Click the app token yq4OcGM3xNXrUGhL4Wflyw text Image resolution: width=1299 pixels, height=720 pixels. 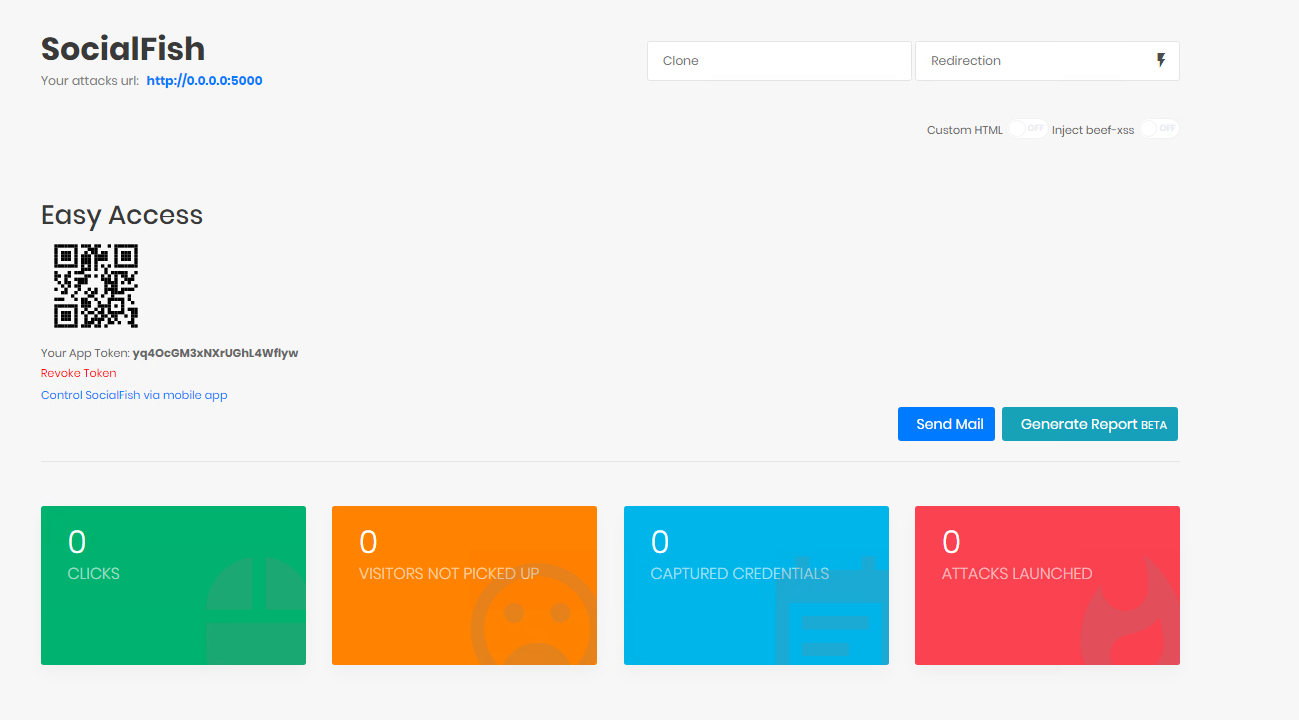[215, 353]
